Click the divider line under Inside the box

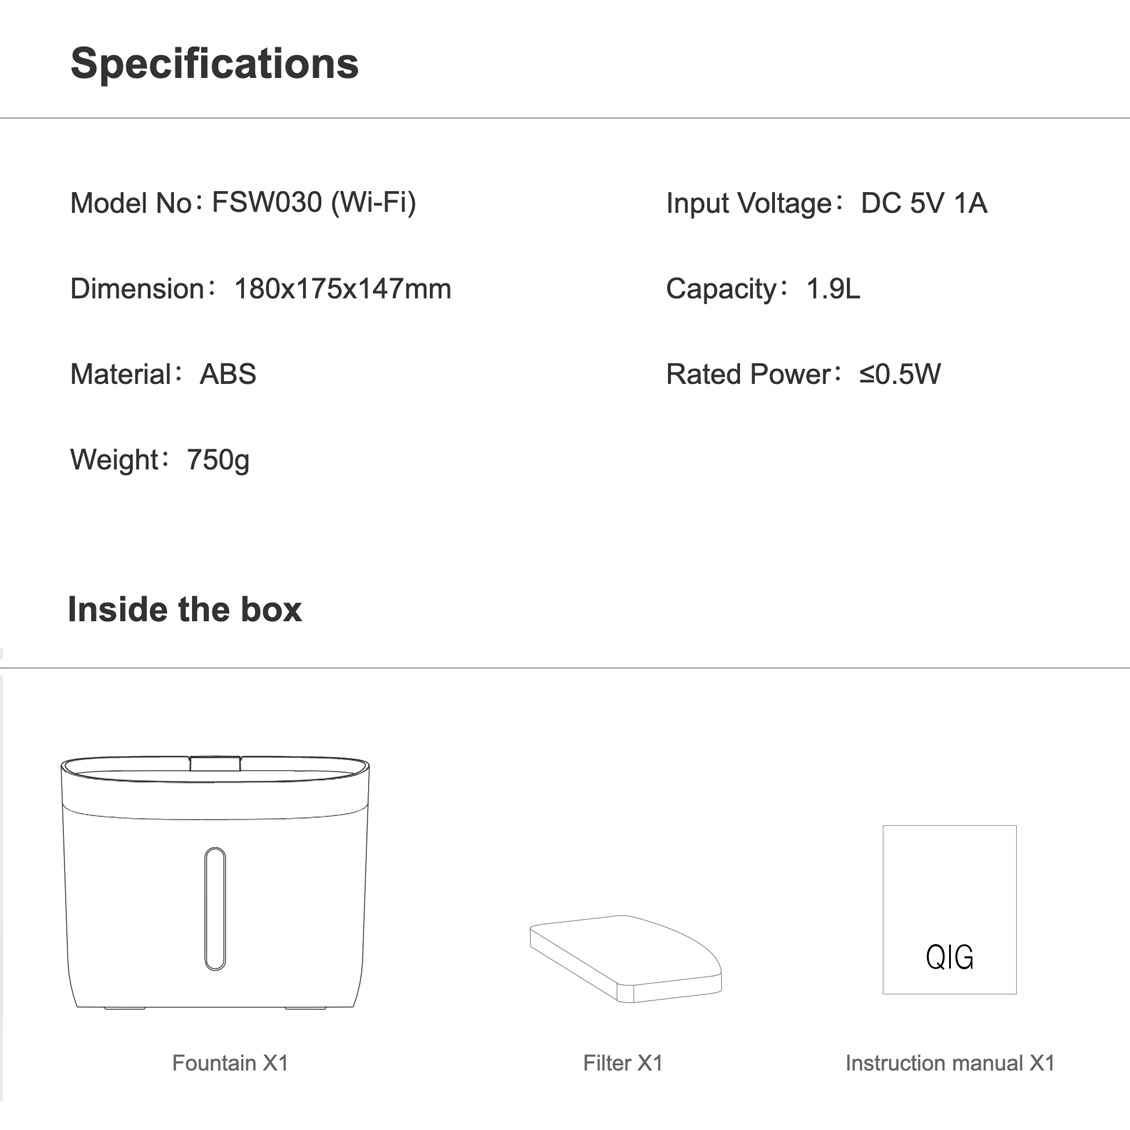tap(565, 668)
